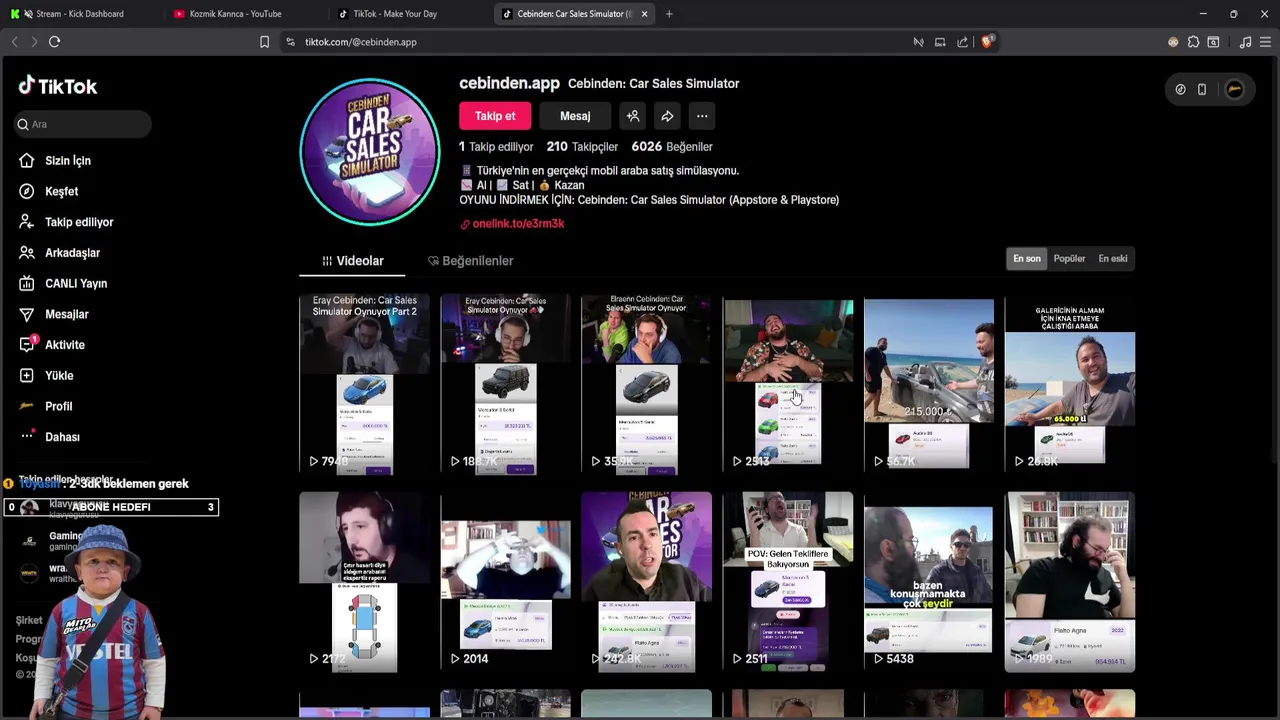Click the Takip et follow button
Image resolution: width=1280 pixels, height=720 pixels.
(495, 116)
